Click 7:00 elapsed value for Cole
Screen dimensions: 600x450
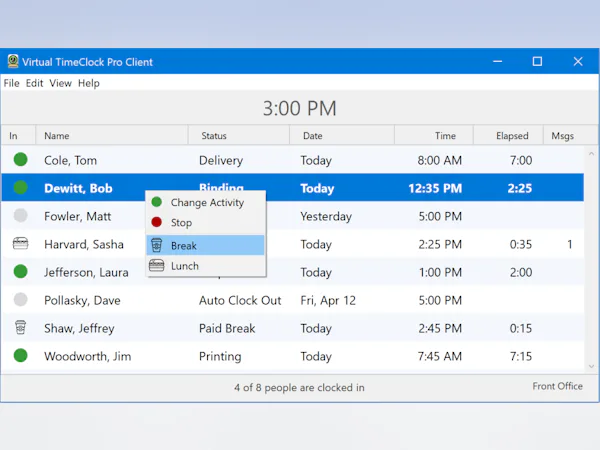coord(521,160)
